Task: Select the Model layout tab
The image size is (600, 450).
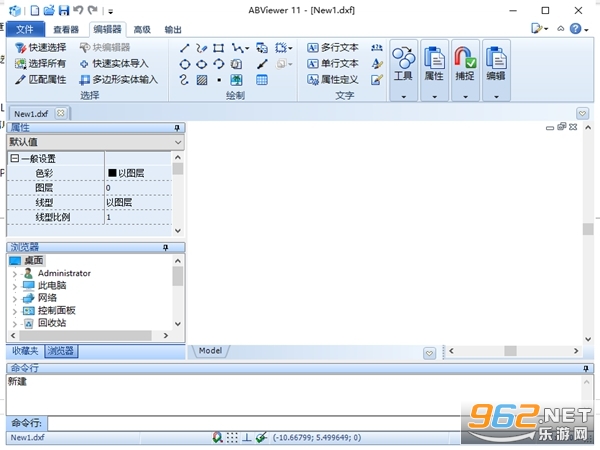Action: pyautogui.click(x=210, y=351)
